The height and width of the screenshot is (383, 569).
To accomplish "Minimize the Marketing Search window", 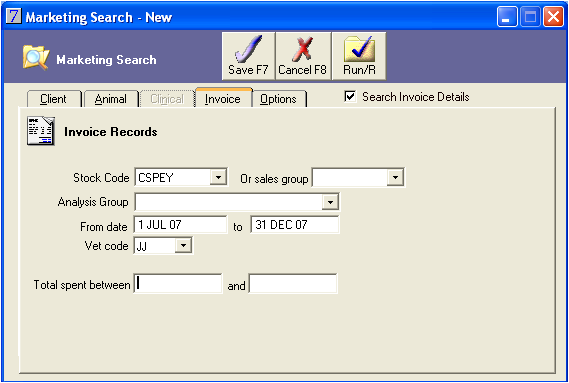I will click(x=507, y=17).
